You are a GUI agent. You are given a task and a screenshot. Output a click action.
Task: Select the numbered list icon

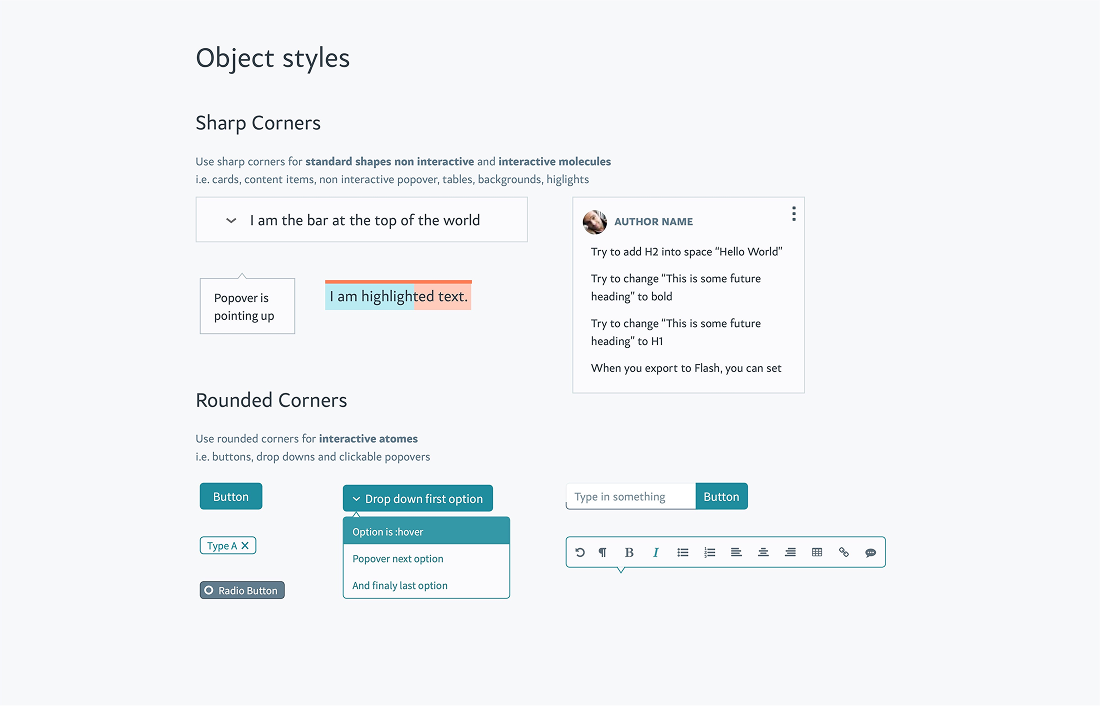(709, 552)
